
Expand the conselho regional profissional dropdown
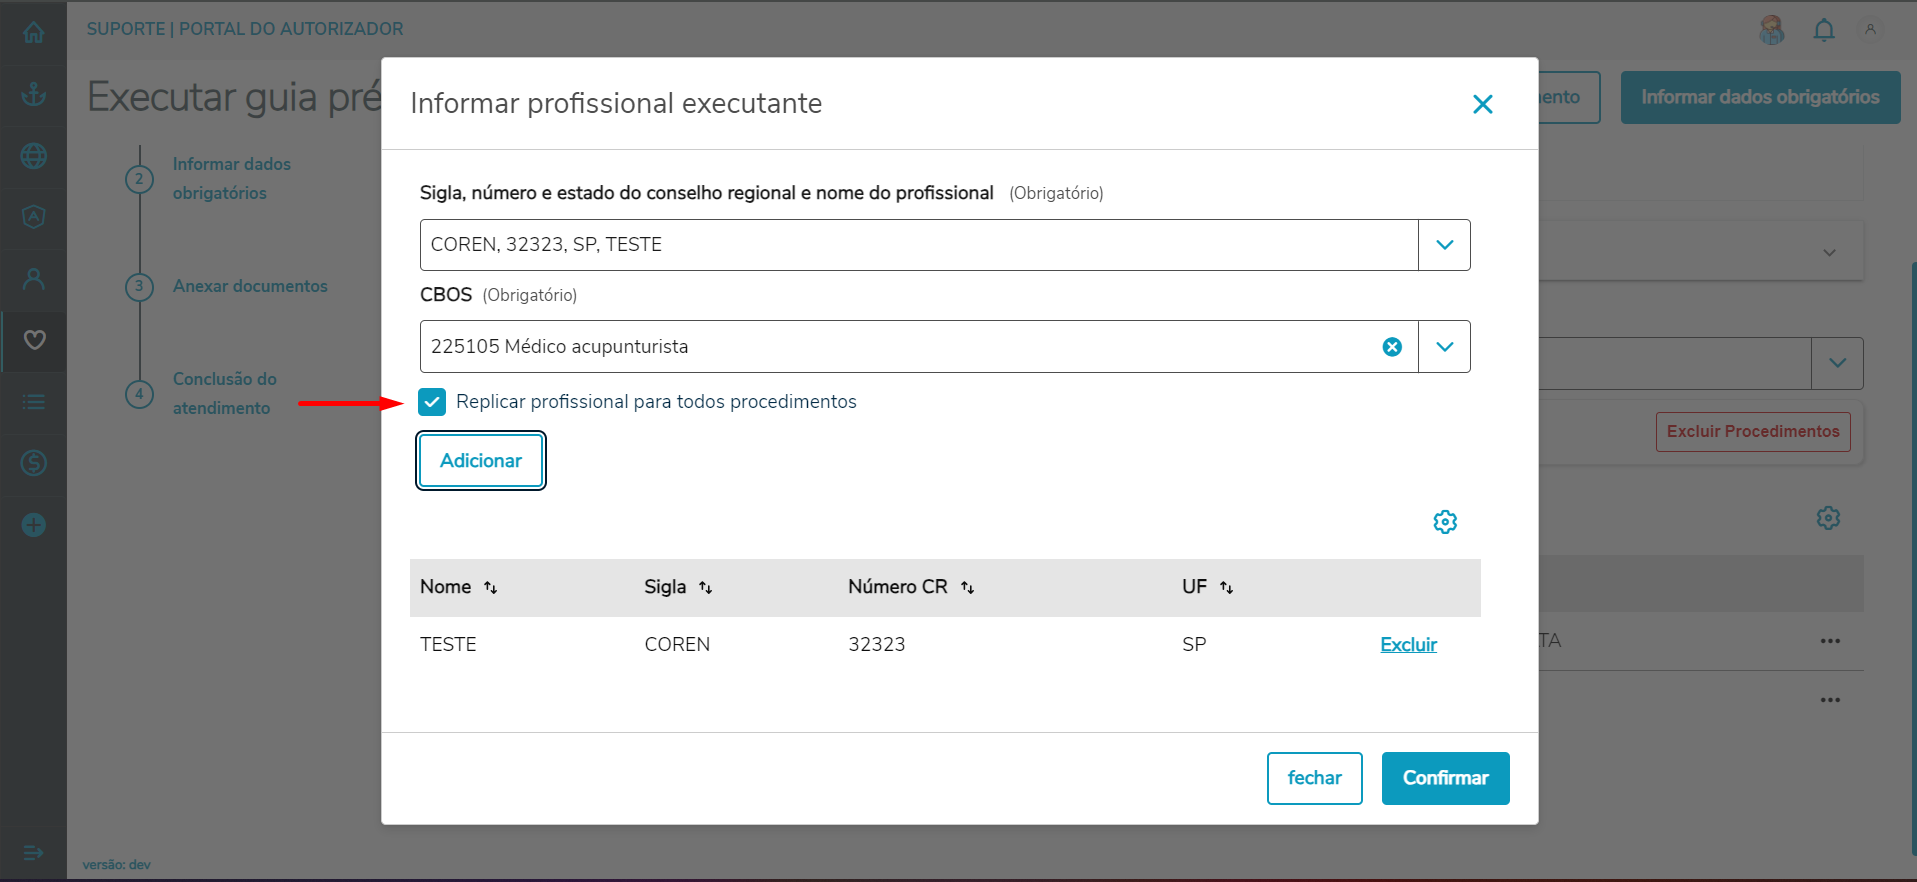click(x=1444, y=245)
